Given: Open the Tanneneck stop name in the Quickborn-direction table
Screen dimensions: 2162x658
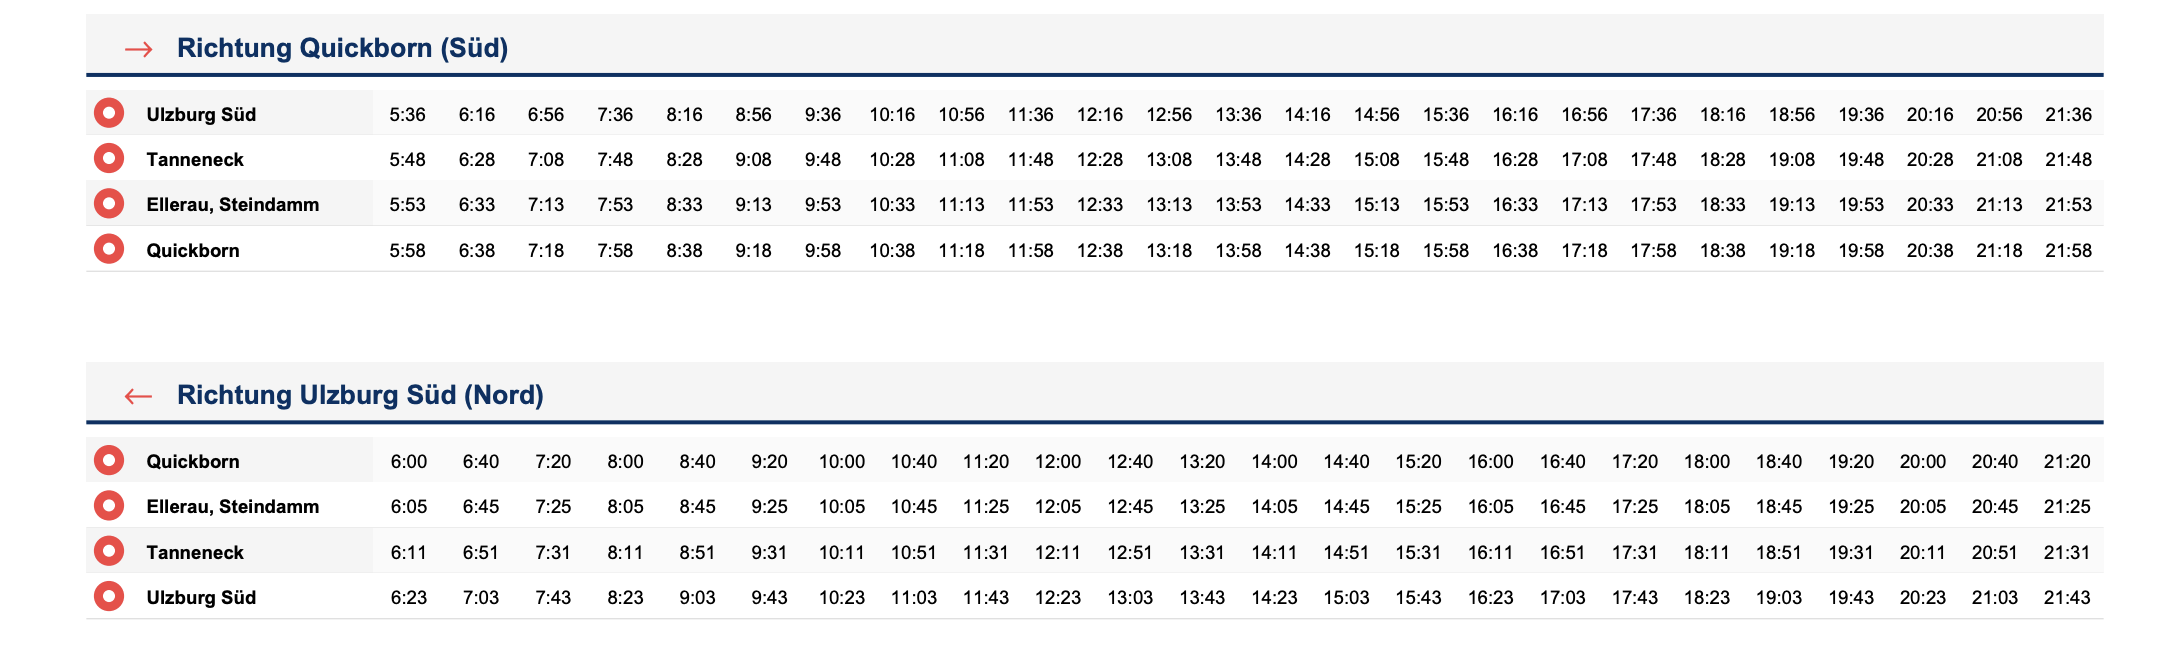Looking at the screenshot, I should tap(195, 160).
